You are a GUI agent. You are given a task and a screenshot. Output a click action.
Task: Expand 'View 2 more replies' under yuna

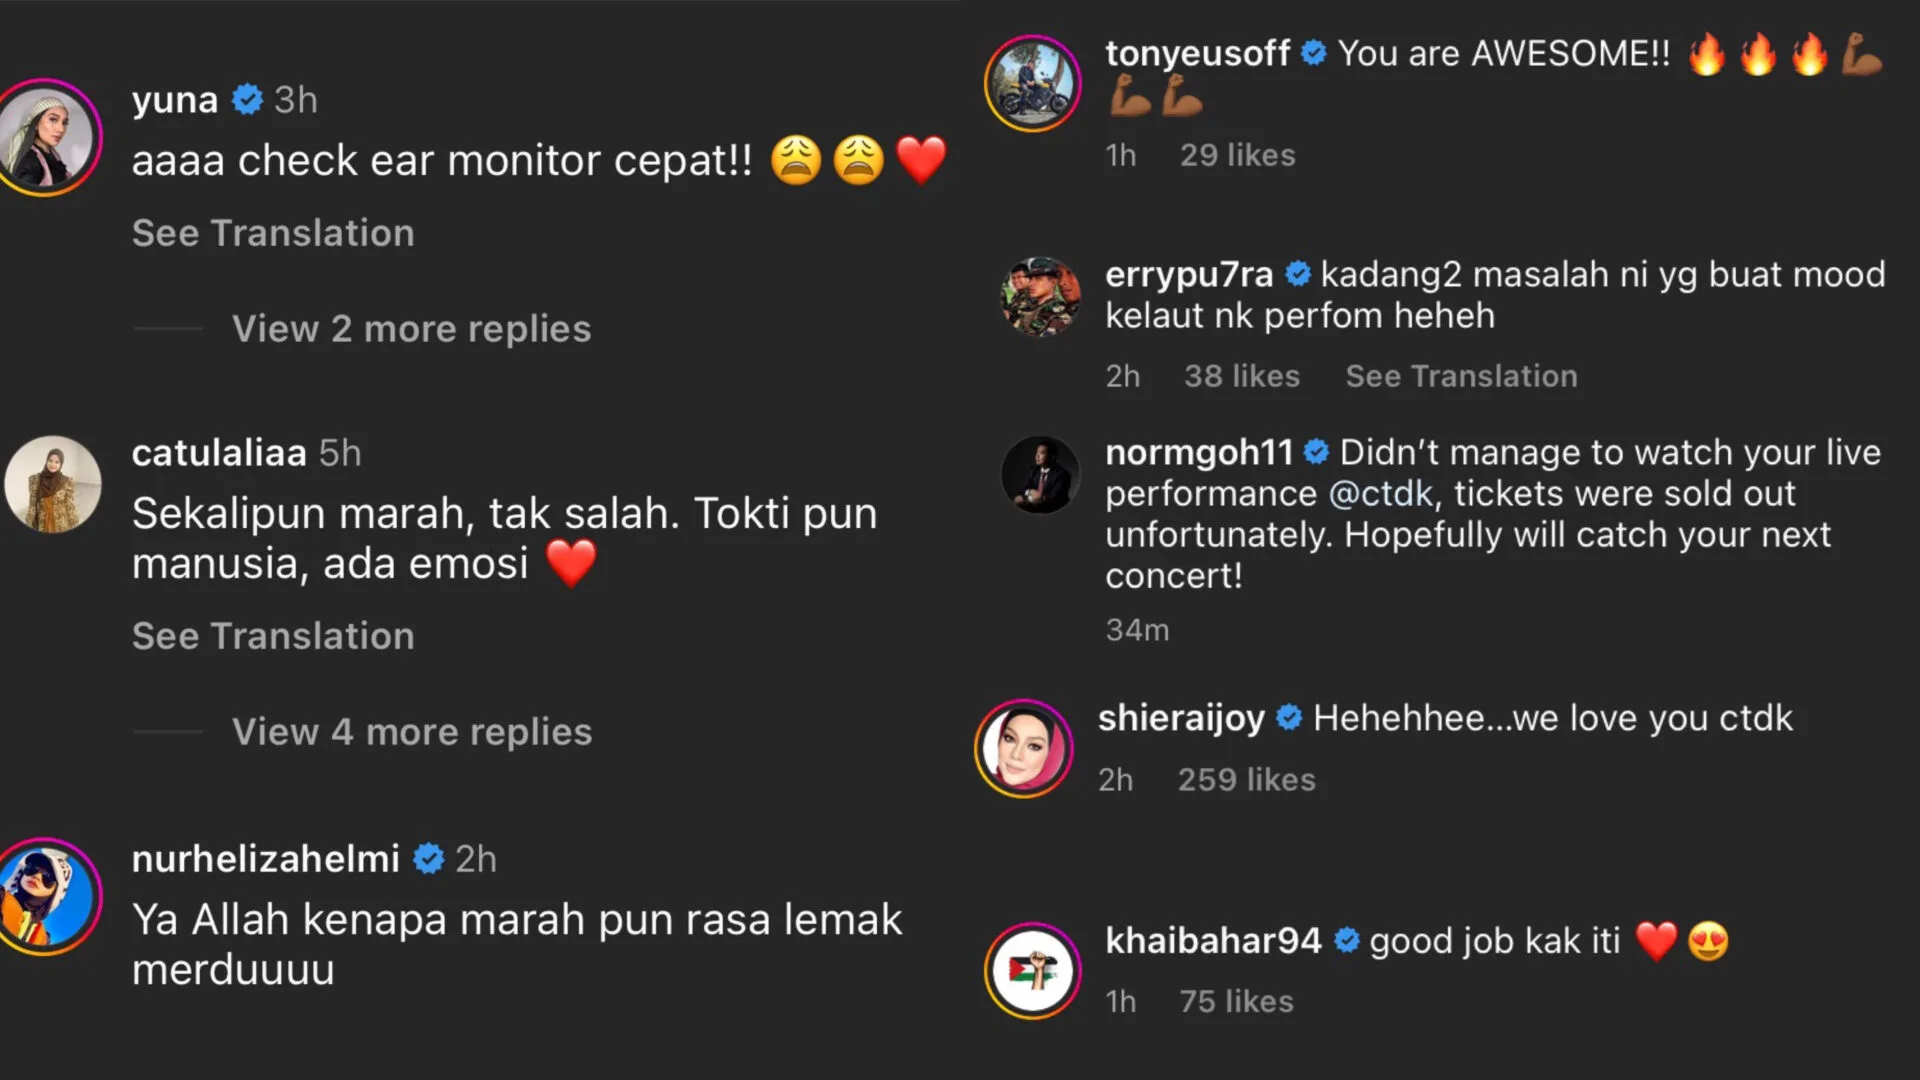[x=411, y=329]
